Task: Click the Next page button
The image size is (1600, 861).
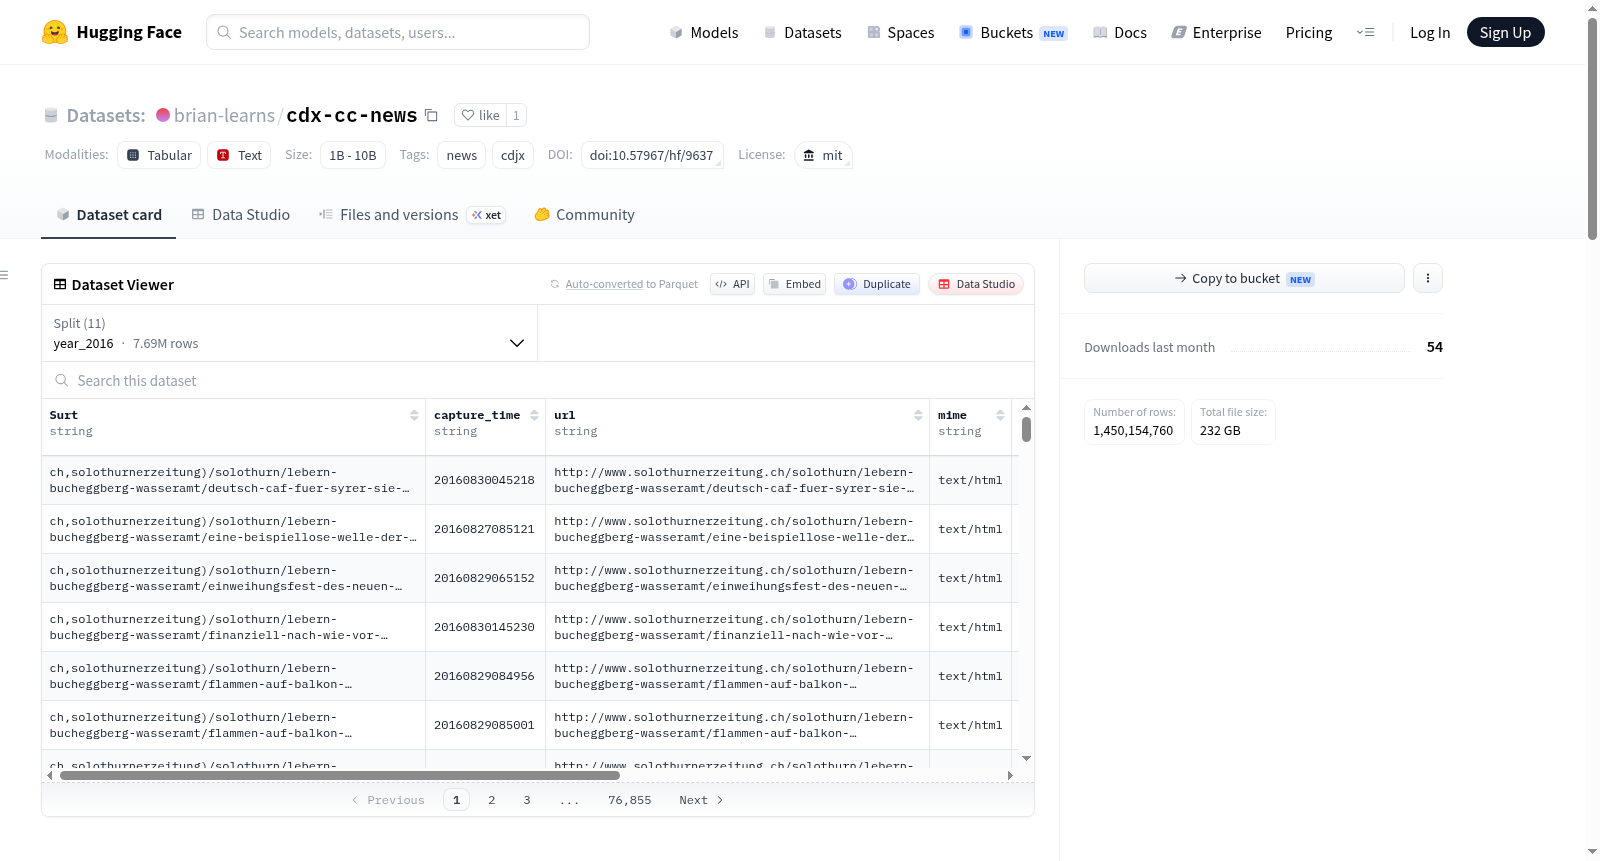Action: click(x=701, y=800)
